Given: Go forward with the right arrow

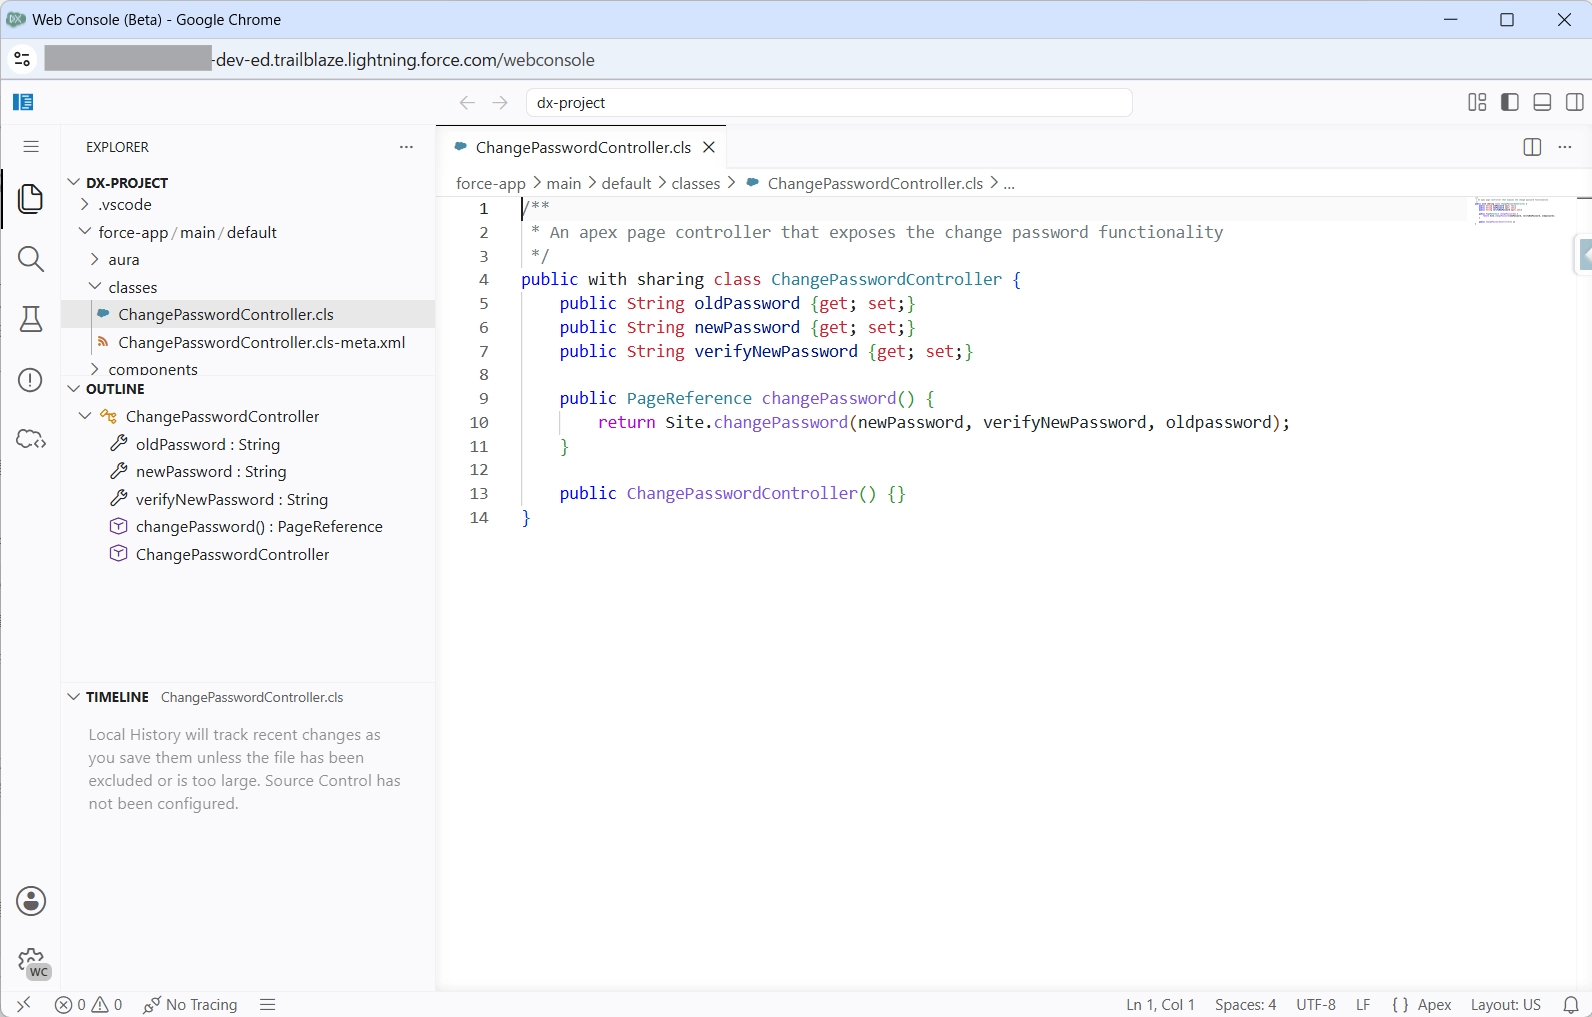Looking at the screenshot, I should tap(500, 103).
